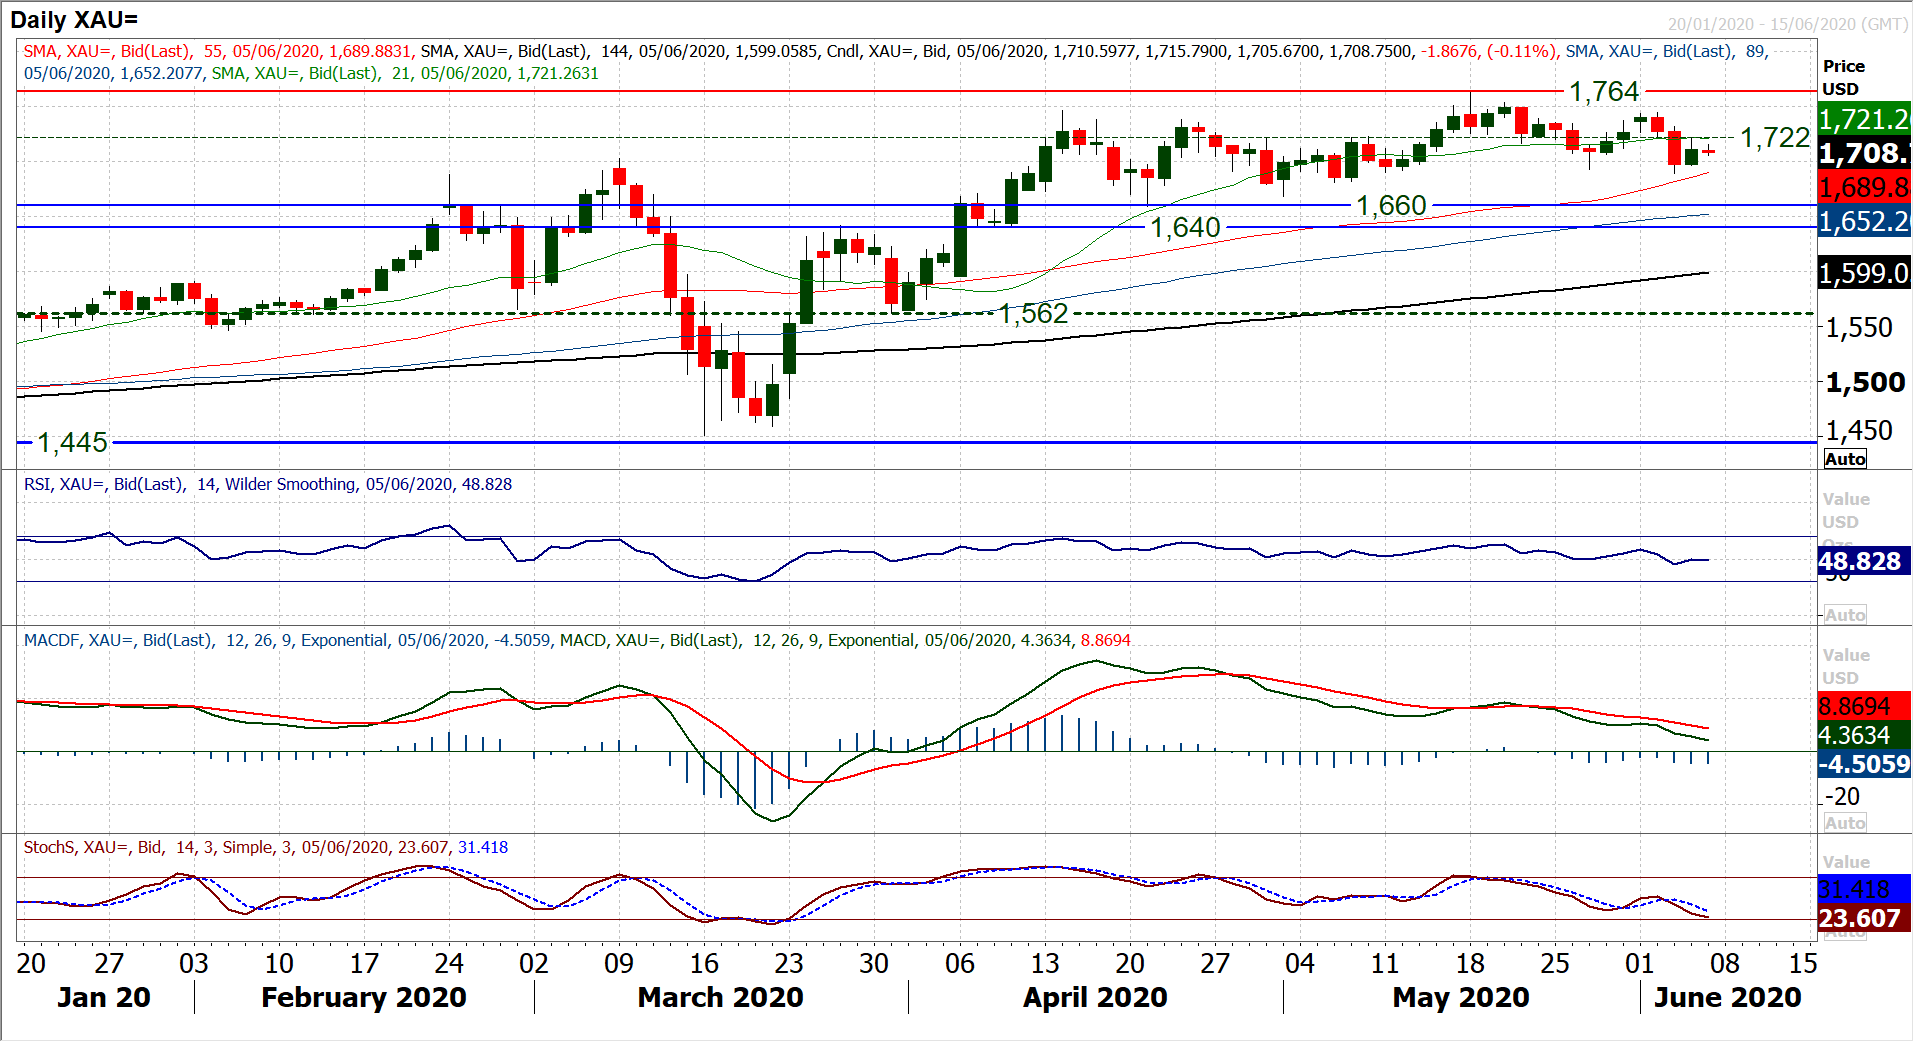
Task: Click the red 1,689.8 SMA price badge
Action: pos(1864,187)
